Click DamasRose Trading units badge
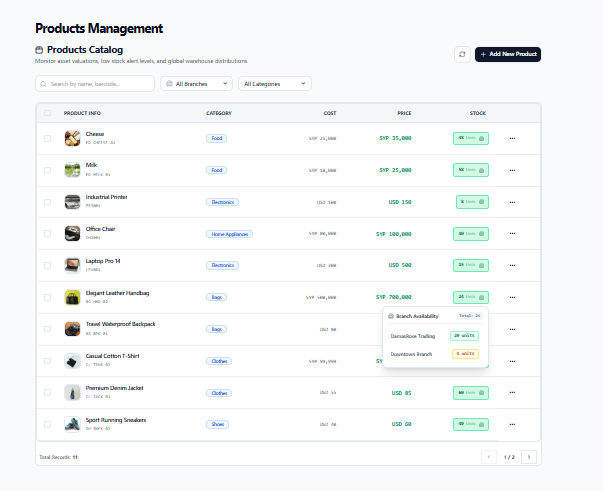Screen dimensions: 603x491 click(x=465, y=336)
